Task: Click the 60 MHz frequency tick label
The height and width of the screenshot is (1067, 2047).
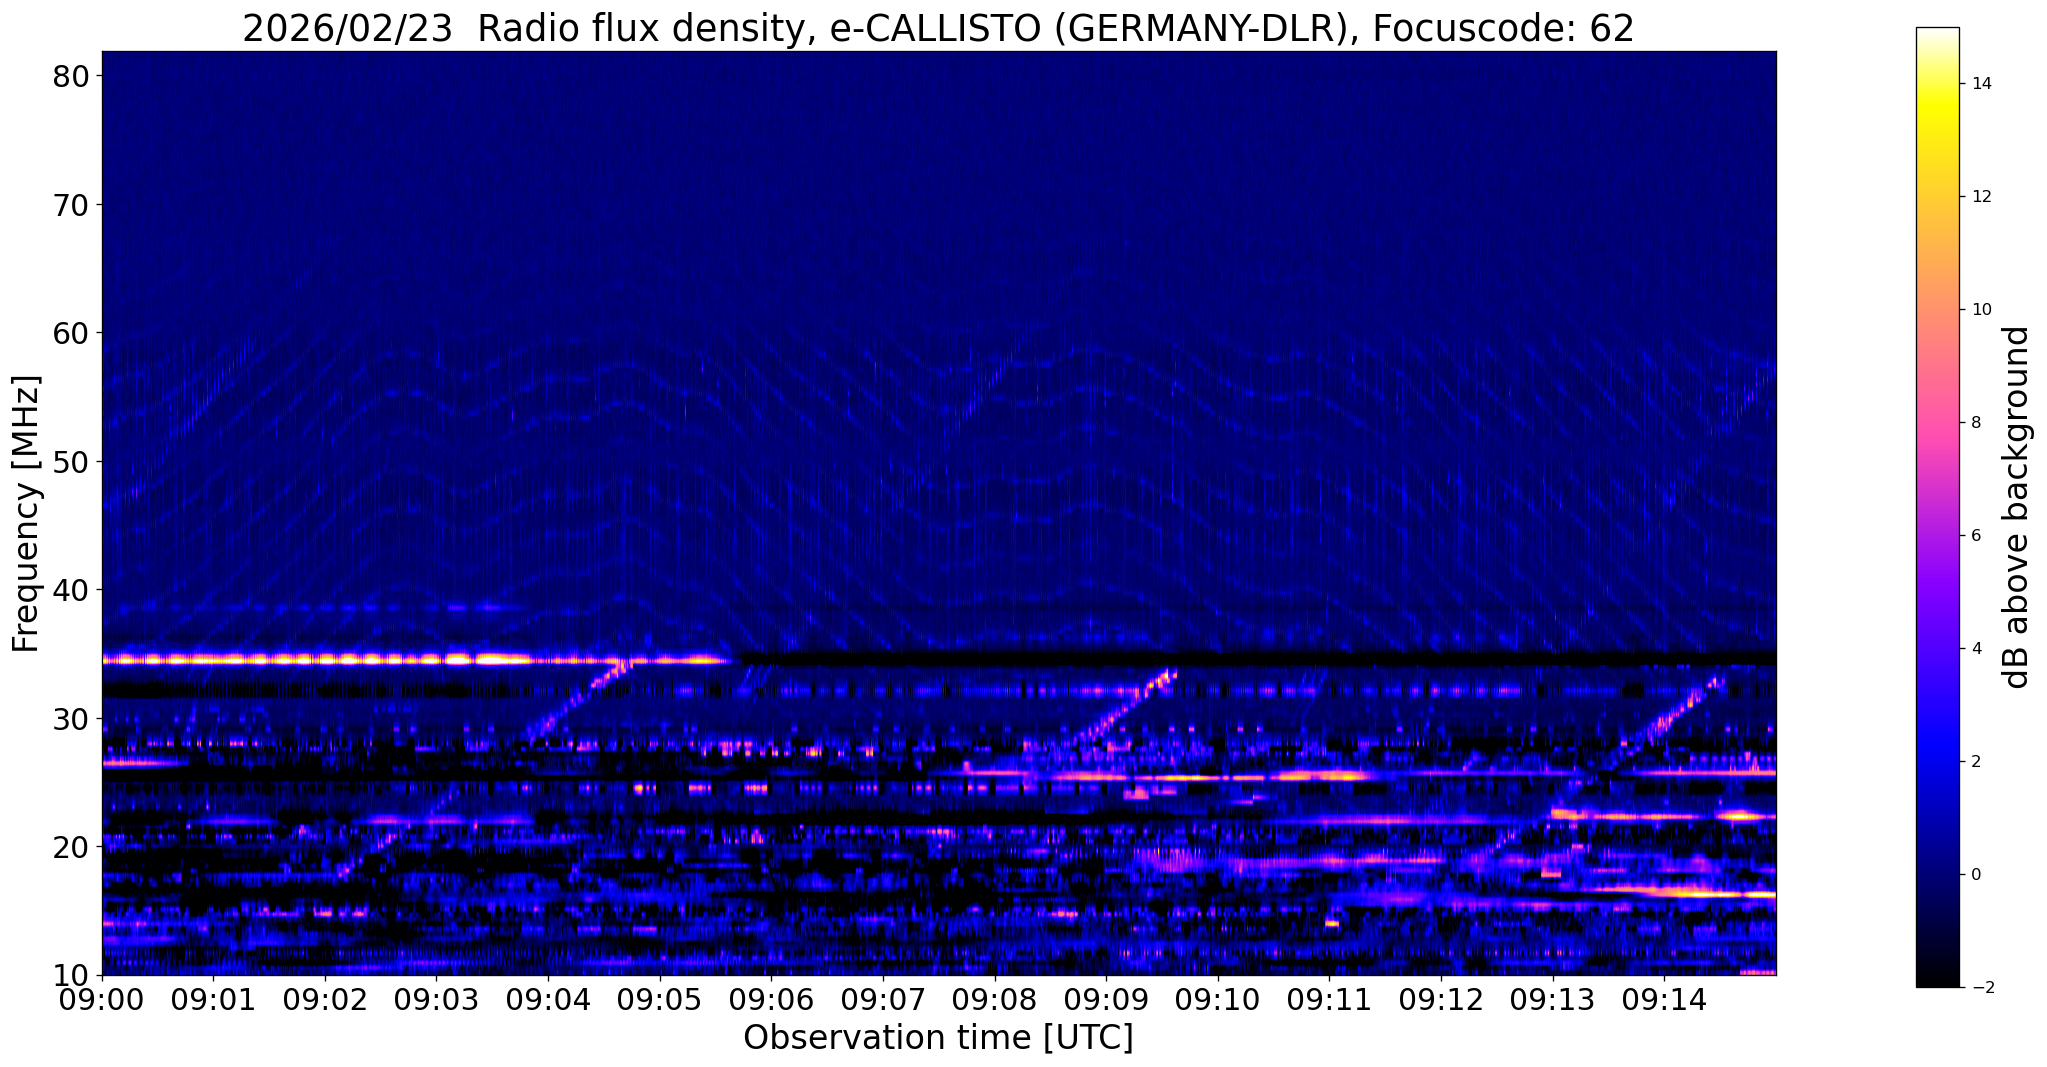Action: tap(69, 333)
